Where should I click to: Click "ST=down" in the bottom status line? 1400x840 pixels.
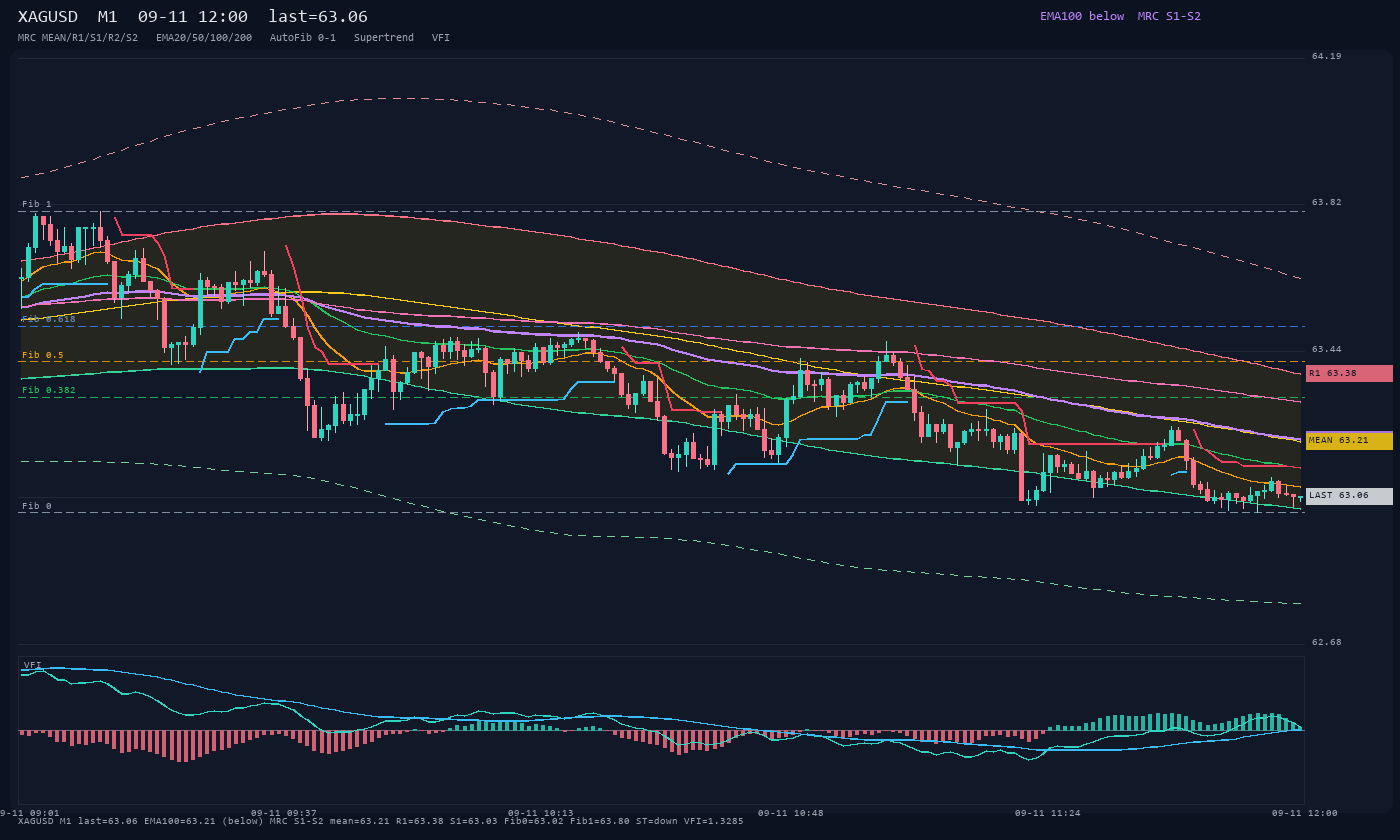[x=657, y=821]
